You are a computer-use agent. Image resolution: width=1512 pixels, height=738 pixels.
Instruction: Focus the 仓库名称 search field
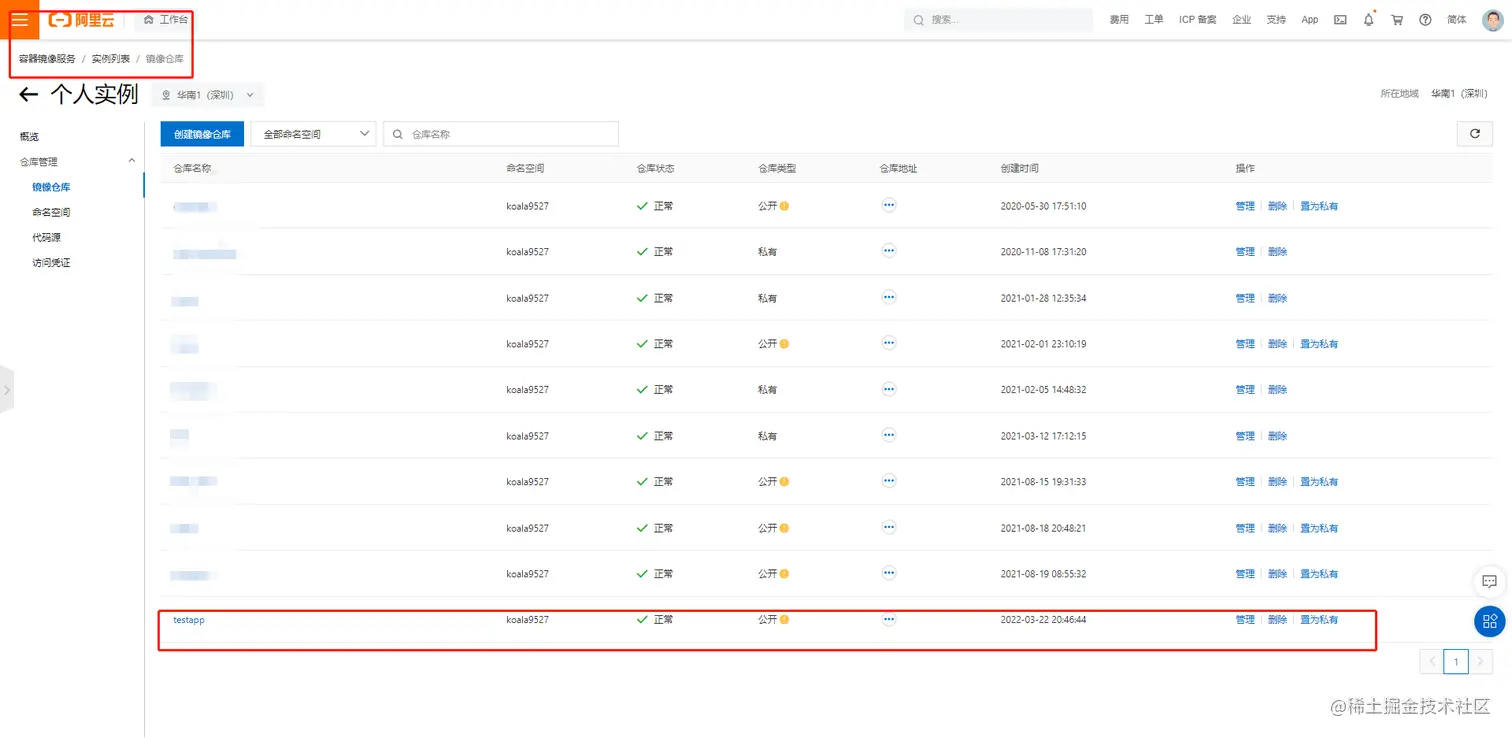click(501, 134)
